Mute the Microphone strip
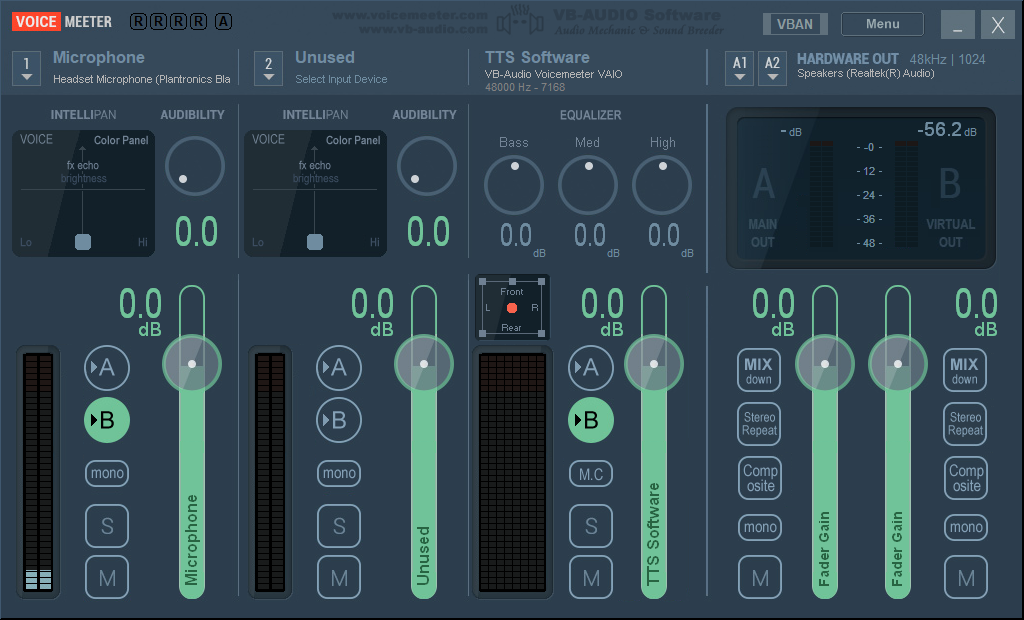The height and width of the screenshot is (620, 1024). click(107, 577)
